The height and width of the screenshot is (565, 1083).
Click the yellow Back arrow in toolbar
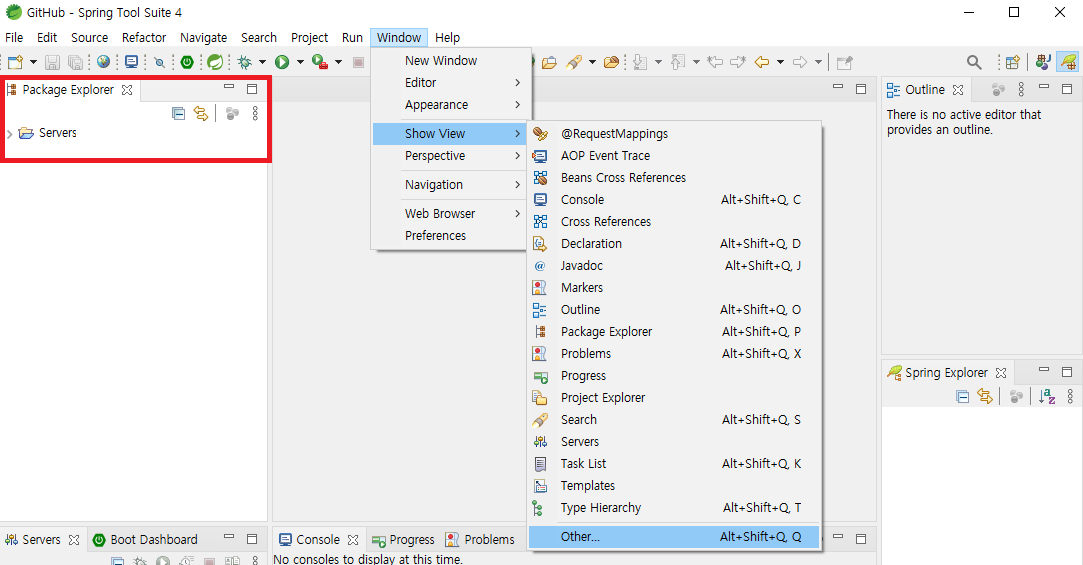point(761,62)
